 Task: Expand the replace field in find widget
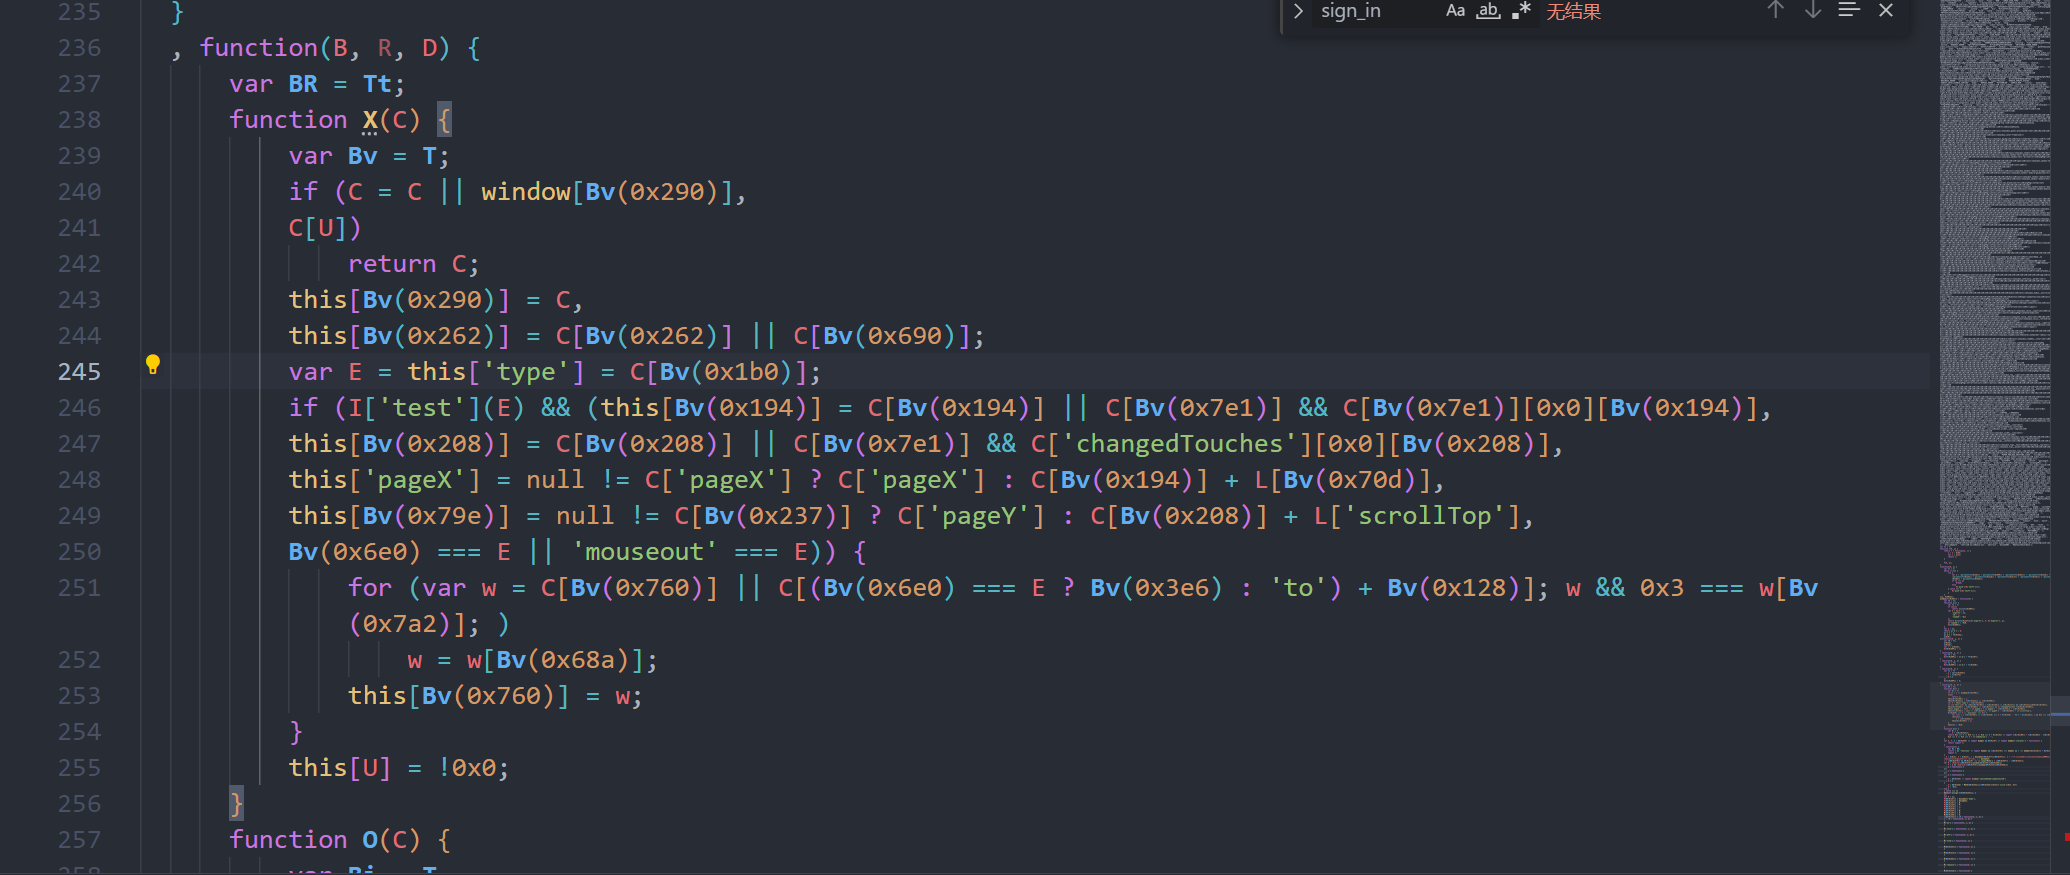coord(1298,11)
